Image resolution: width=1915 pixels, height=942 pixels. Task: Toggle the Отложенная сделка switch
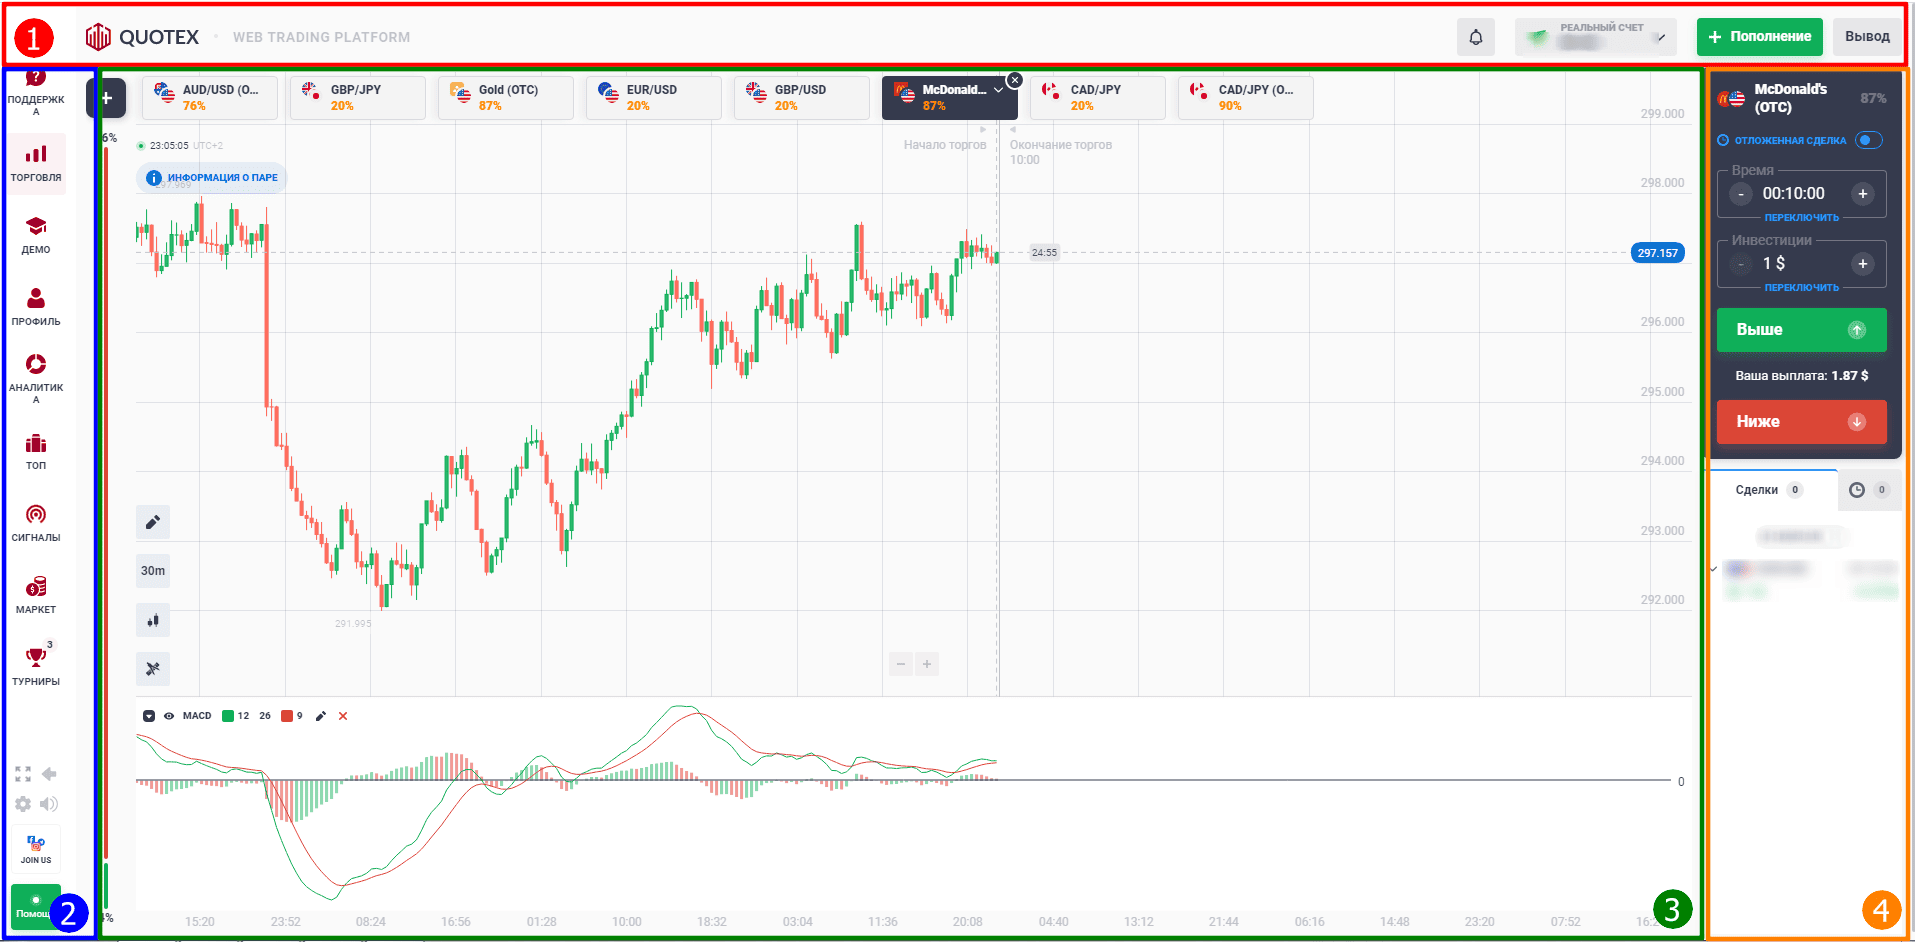pos(1868,140)
